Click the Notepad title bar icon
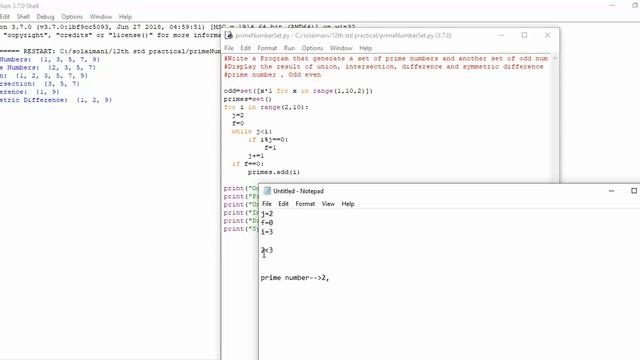The width and height of the screenshot is (640, 360). (267, 191)
